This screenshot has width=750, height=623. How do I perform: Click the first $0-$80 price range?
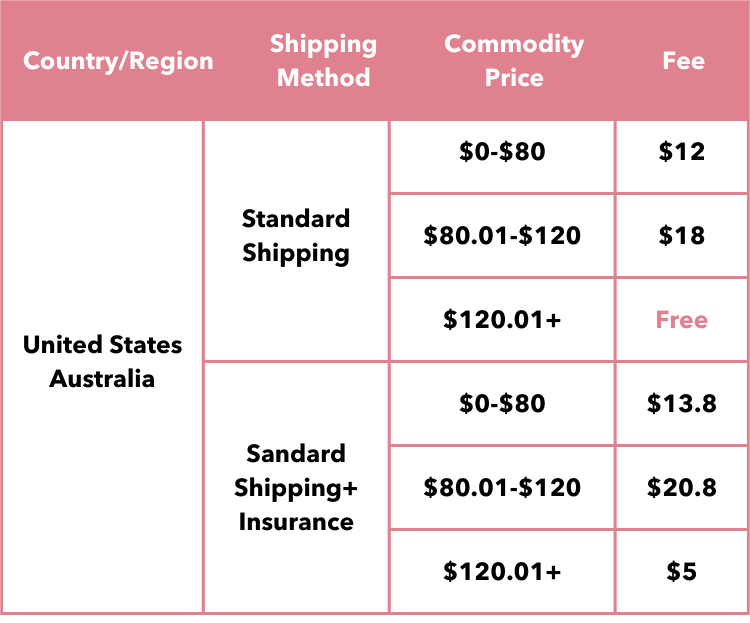[x=502, y=152]
